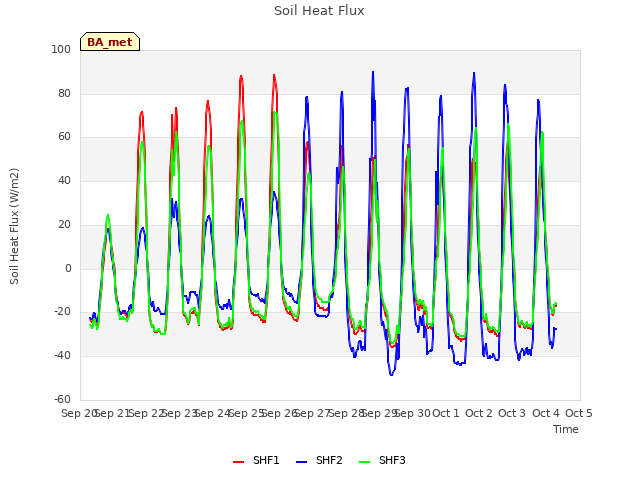This screenshot has height=480, width=640.
Task: Toggle the SHF1 legend entry
Action: click(256, 460)
